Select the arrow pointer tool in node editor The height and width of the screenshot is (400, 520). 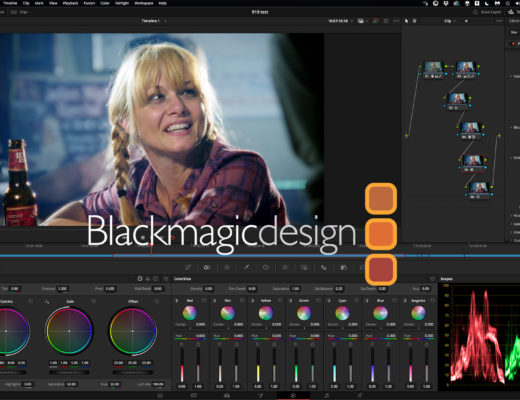[x=406, y=21]
